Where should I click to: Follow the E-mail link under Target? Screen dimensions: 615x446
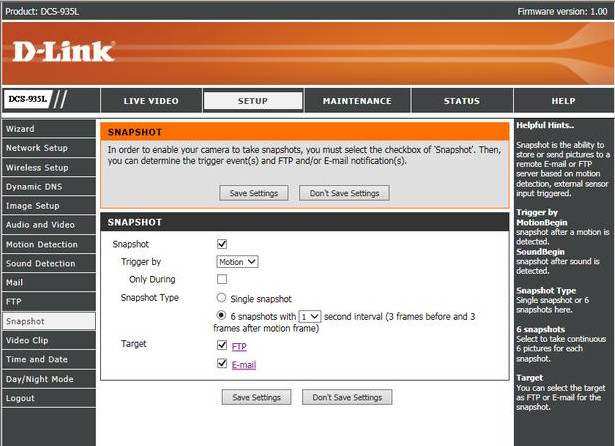tap(244, 365)
